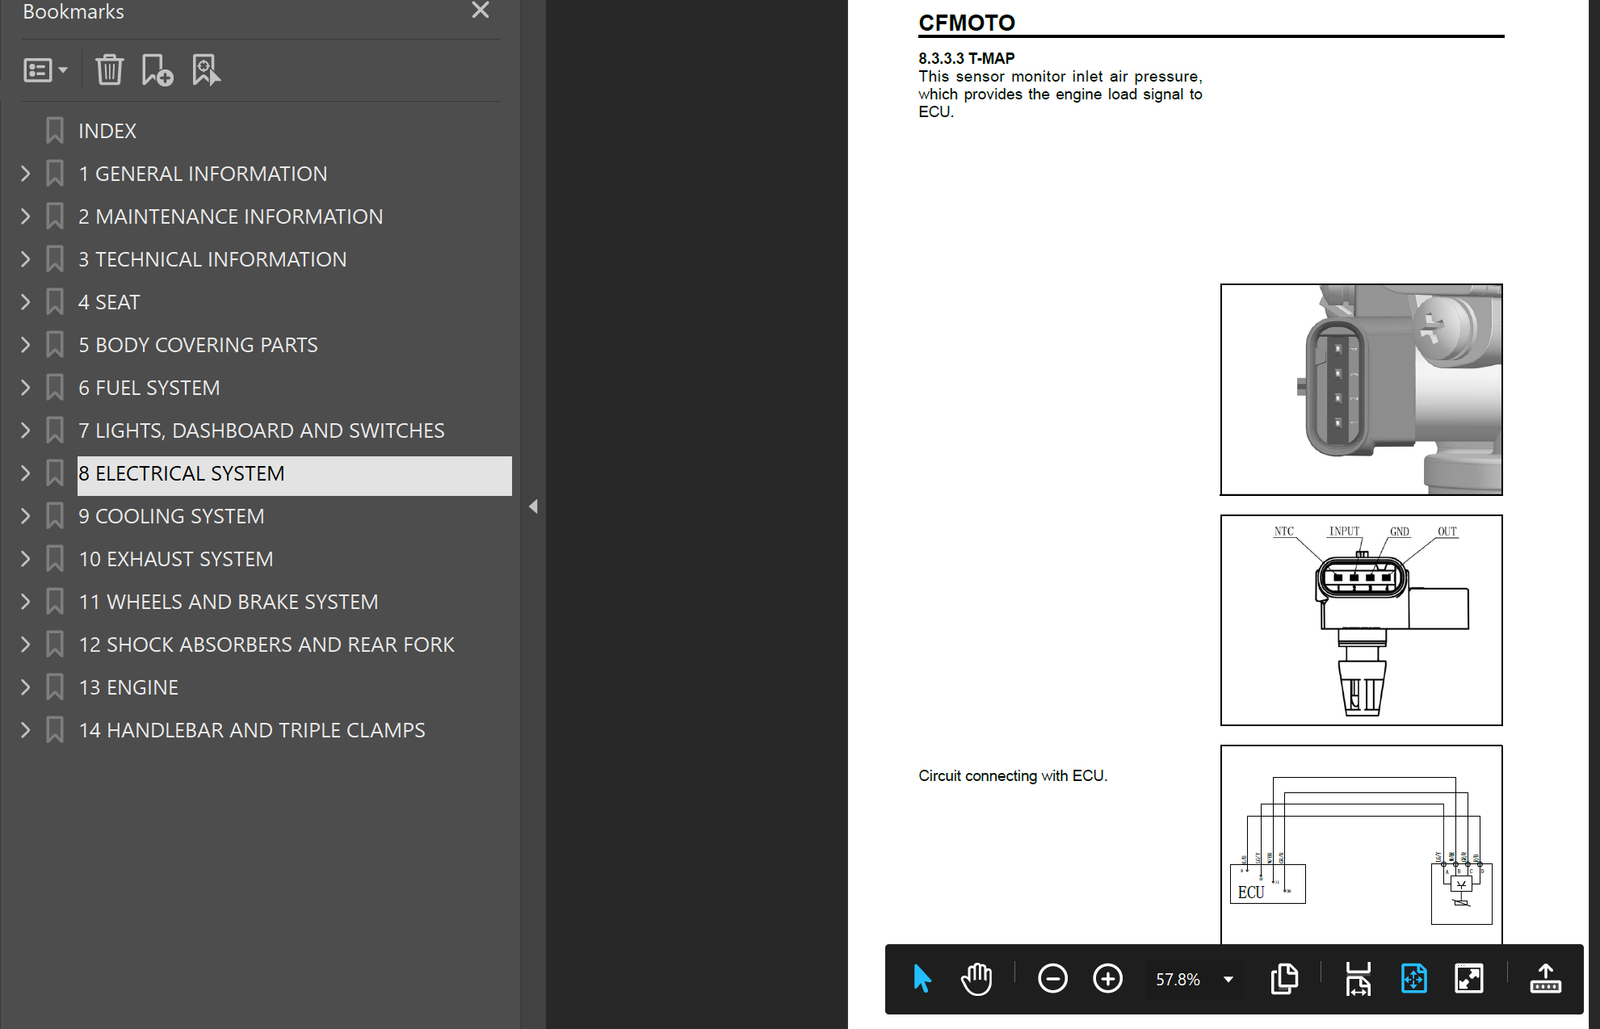Jump to the 13 ENGINE bookmark
This screenshot has width=1600, height=1029.
coord(128,688)
